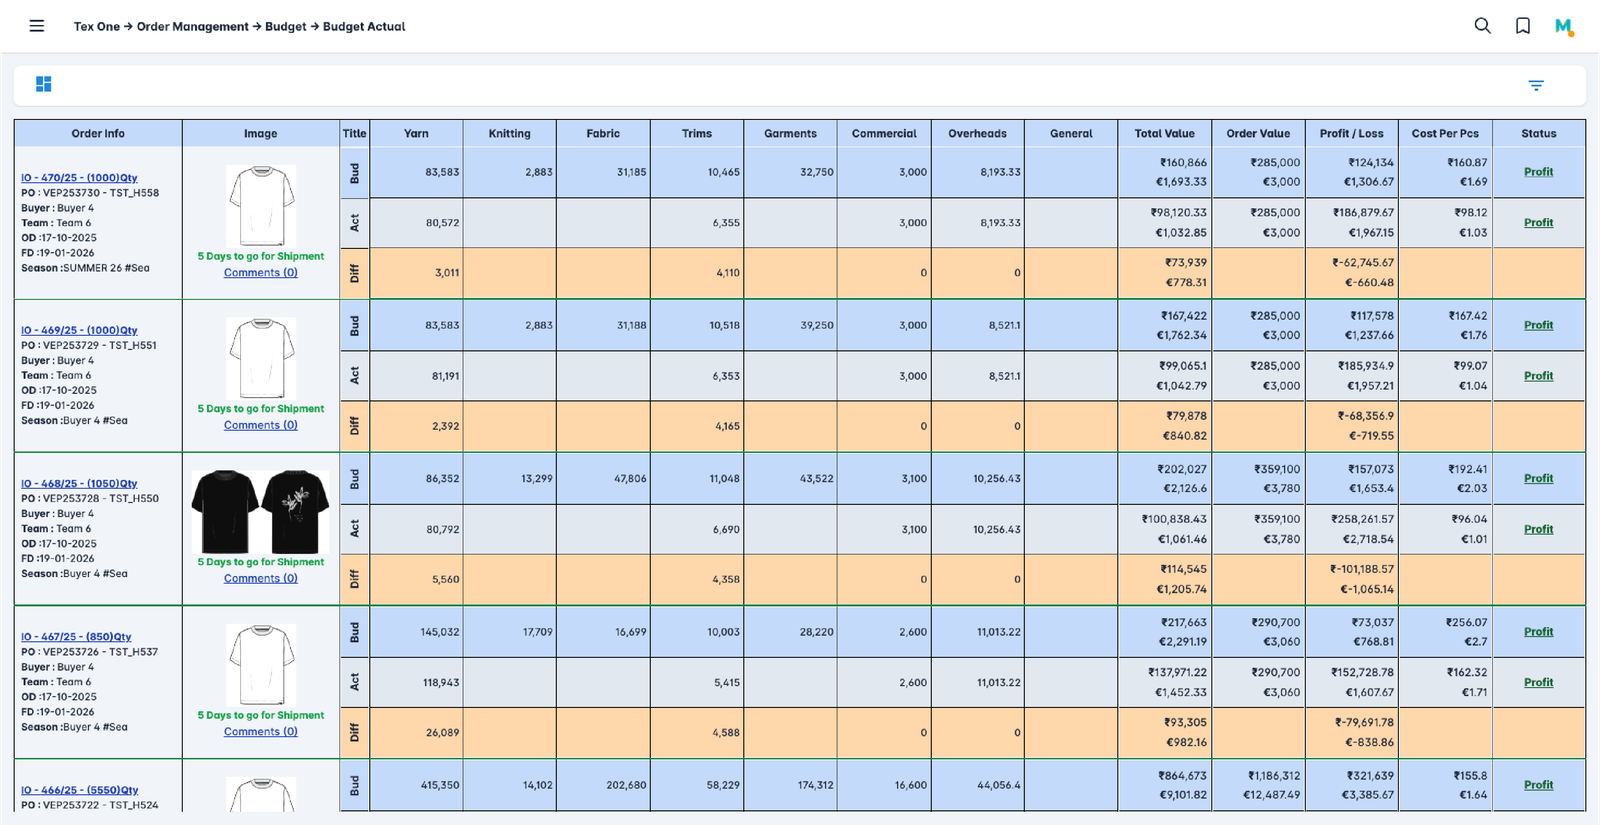Click the bookmark icon in header
Image resolution: width=1600 pixels, height=825 pixels.
(1523, 26)
